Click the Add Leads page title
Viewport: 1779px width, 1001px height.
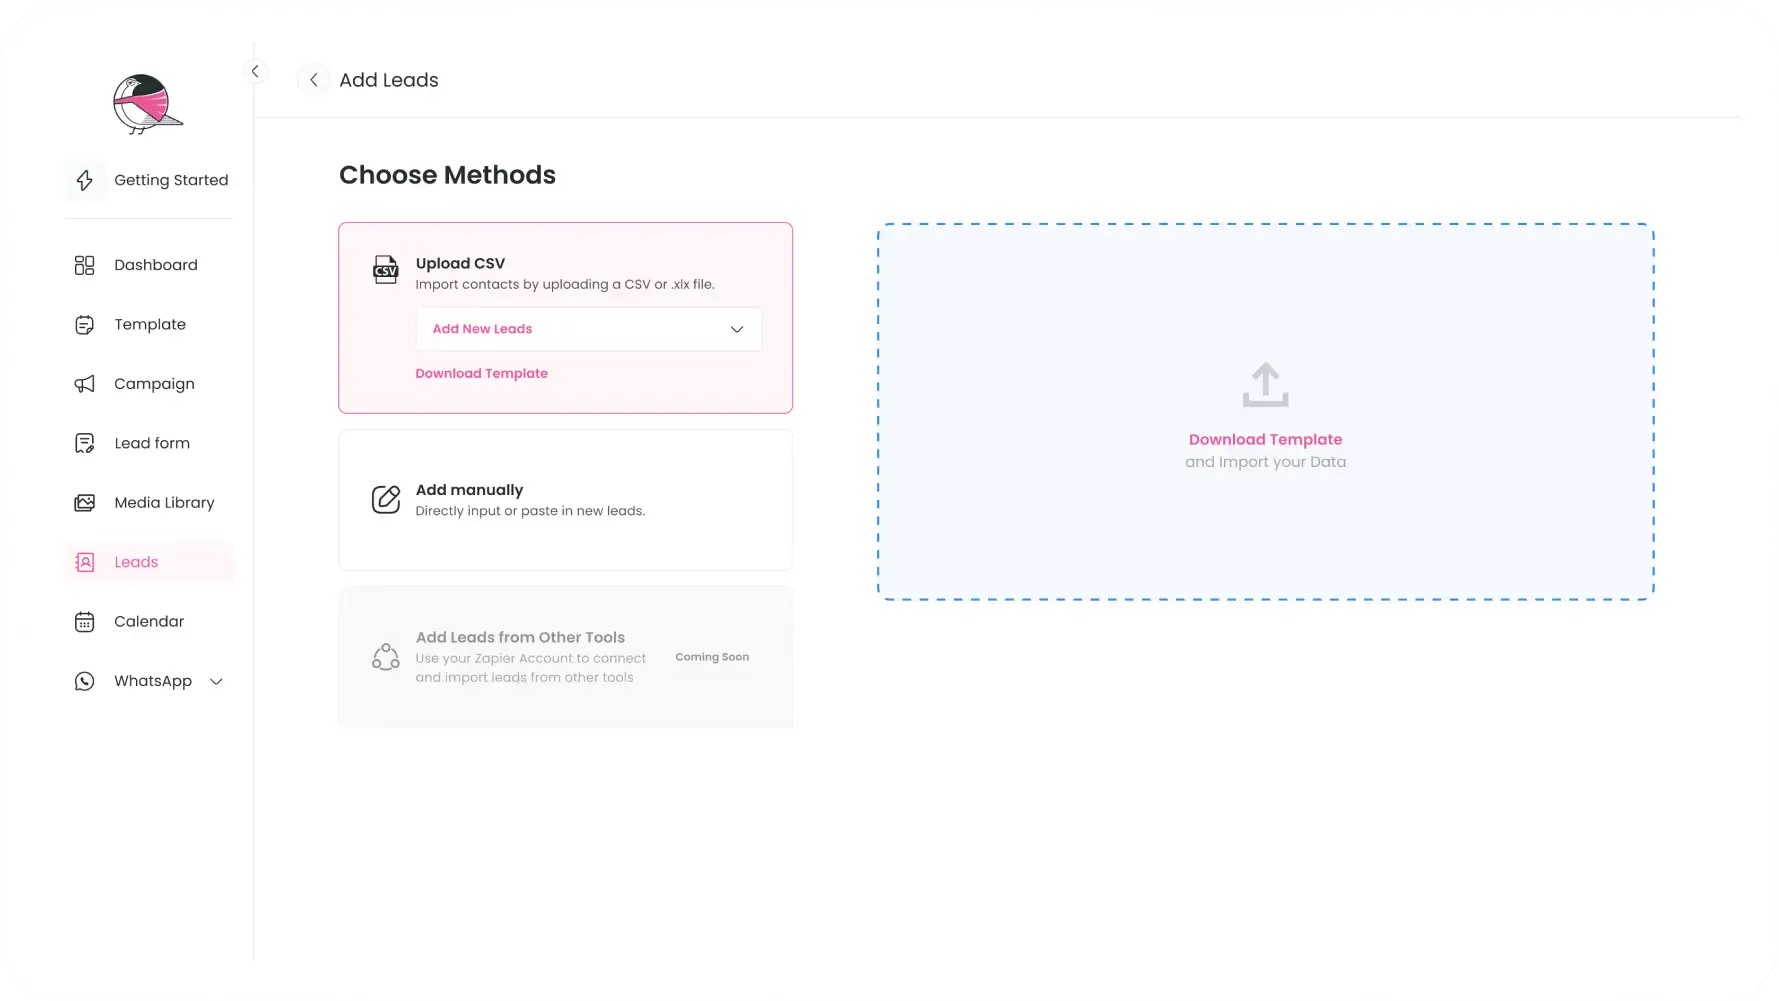[389, 80]
